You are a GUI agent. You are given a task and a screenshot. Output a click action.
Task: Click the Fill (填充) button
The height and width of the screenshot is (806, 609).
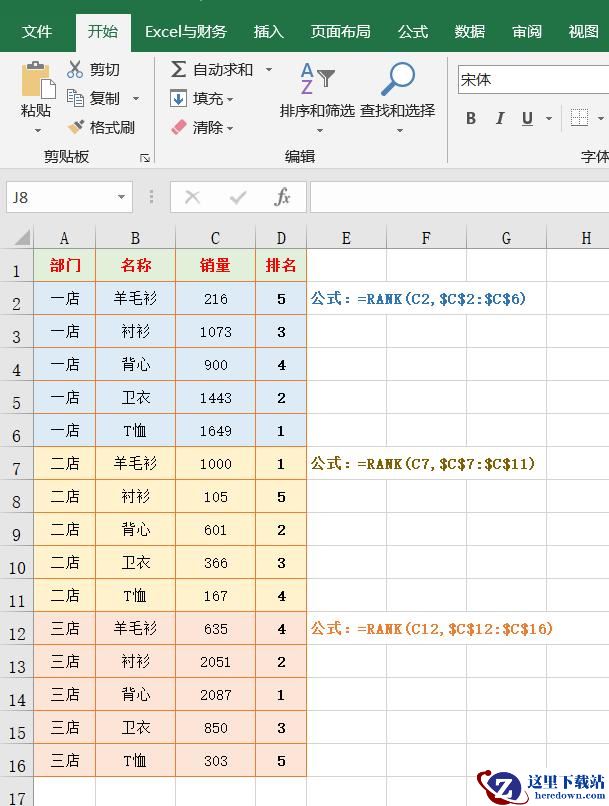pyautogui.click(x=201, y=98)
